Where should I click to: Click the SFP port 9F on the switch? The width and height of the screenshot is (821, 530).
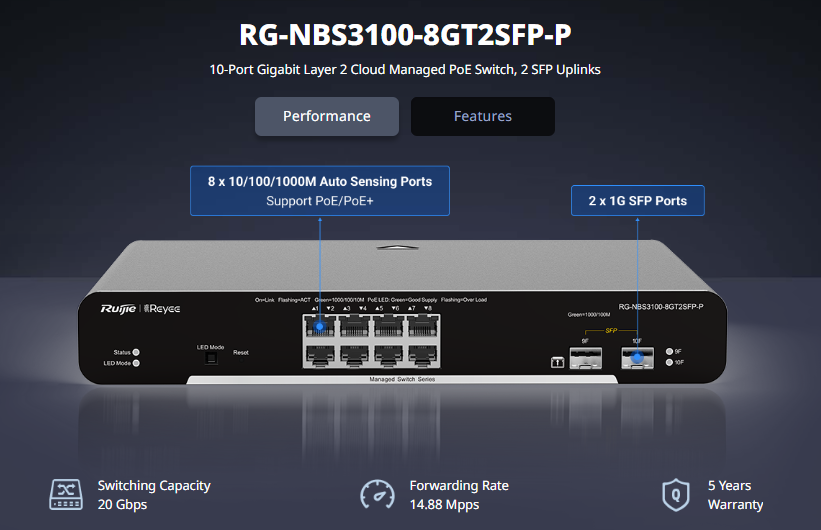click(585, 358)
